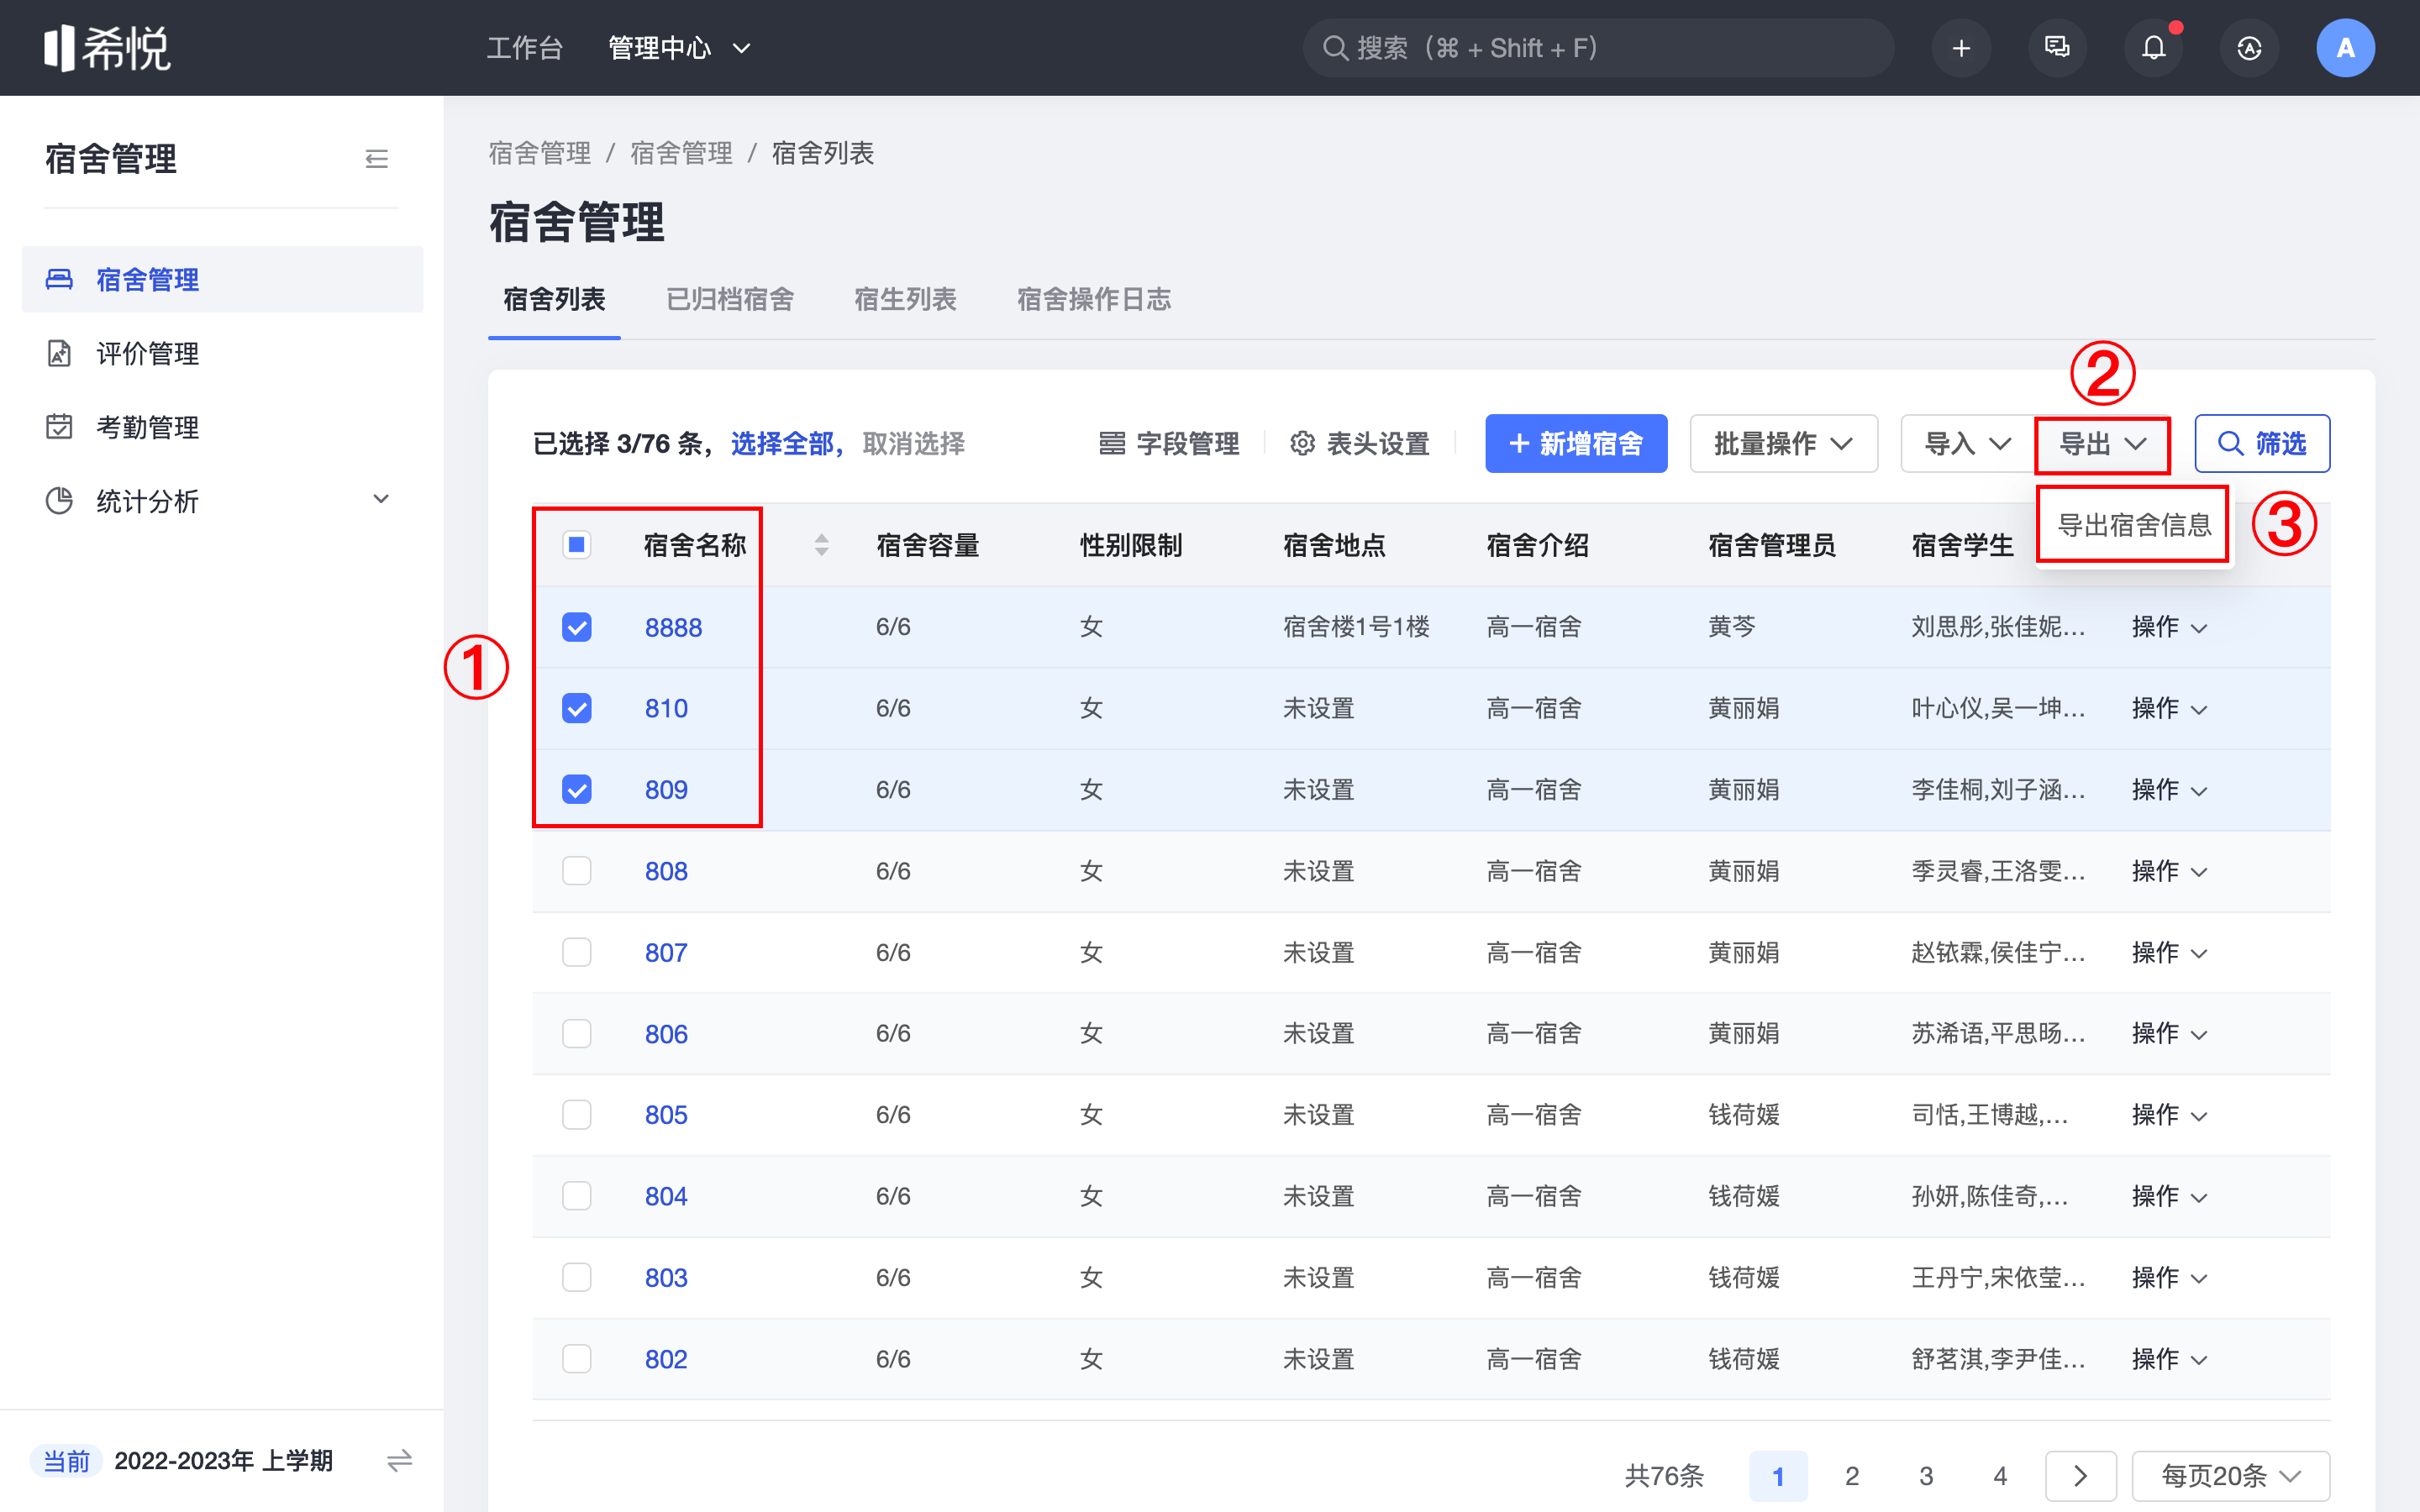2420x1512 pixels.
Task: Click 取消选择 link
Action: point(913,444)
